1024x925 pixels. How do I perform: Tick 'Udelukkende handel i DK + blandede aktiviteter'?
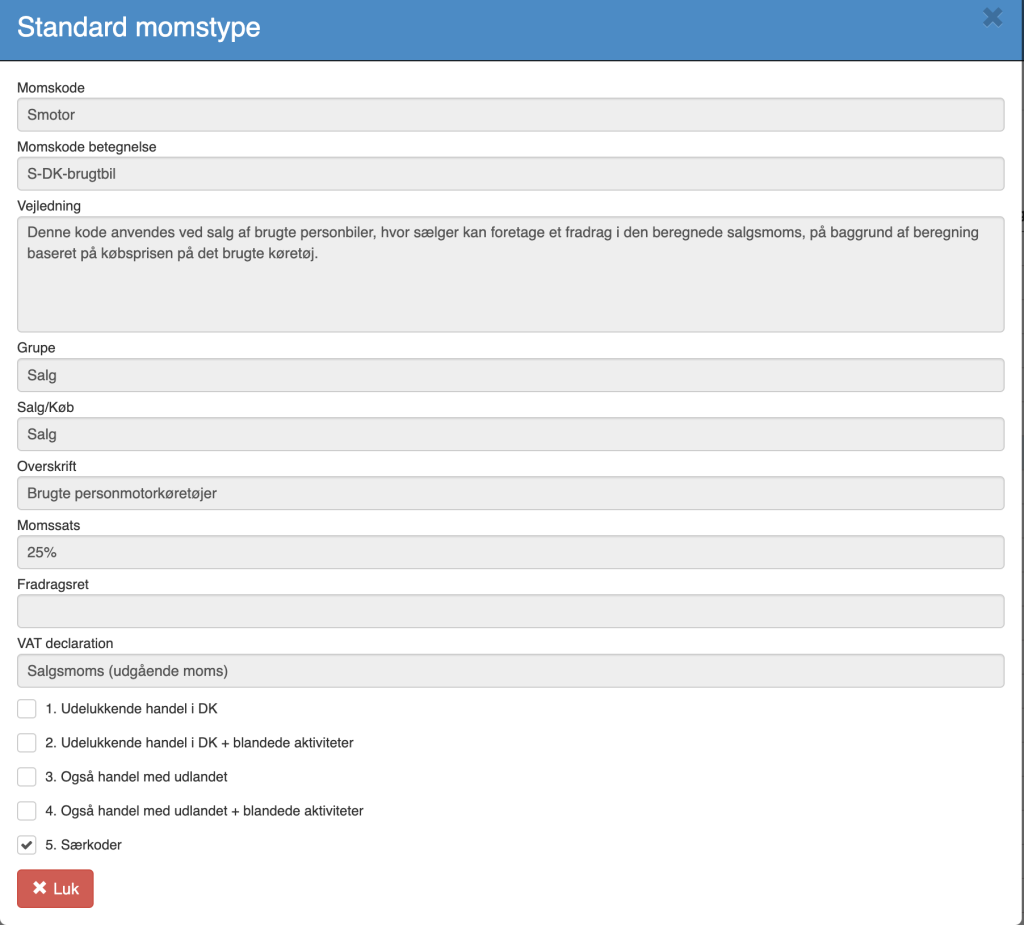[x=27, y=743]
